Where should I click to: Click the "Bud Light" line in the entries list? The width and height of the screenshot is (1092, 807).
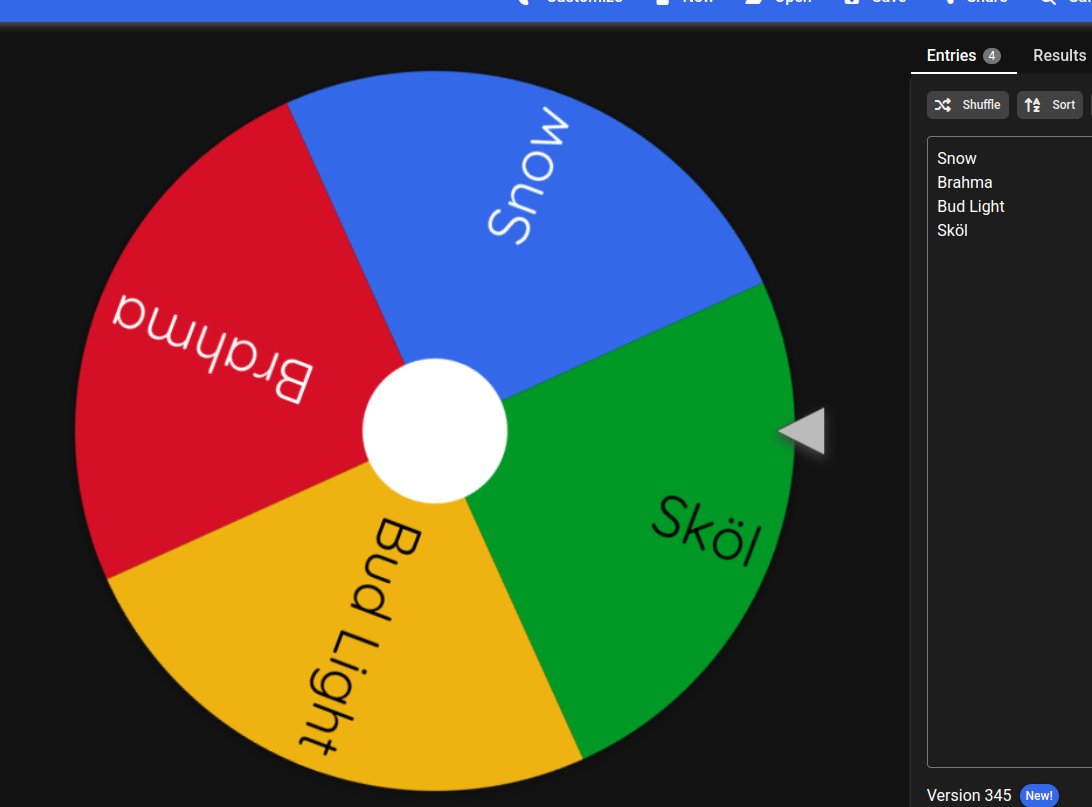point(970,207)
